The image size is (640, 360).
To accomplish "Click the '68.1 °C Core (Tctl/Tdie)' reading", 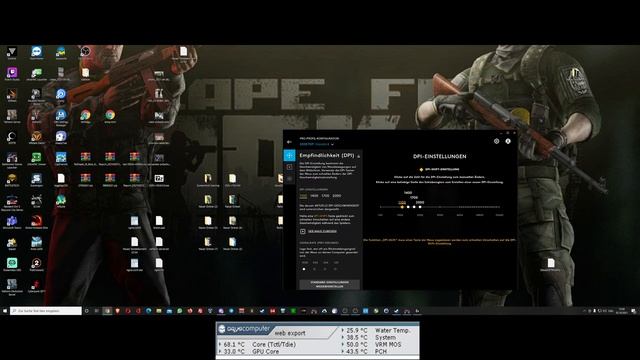I will click(x=258, y=344).
